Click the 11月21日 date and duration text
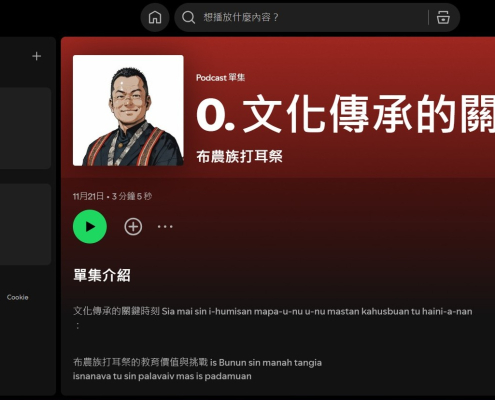 coord(112,196)
